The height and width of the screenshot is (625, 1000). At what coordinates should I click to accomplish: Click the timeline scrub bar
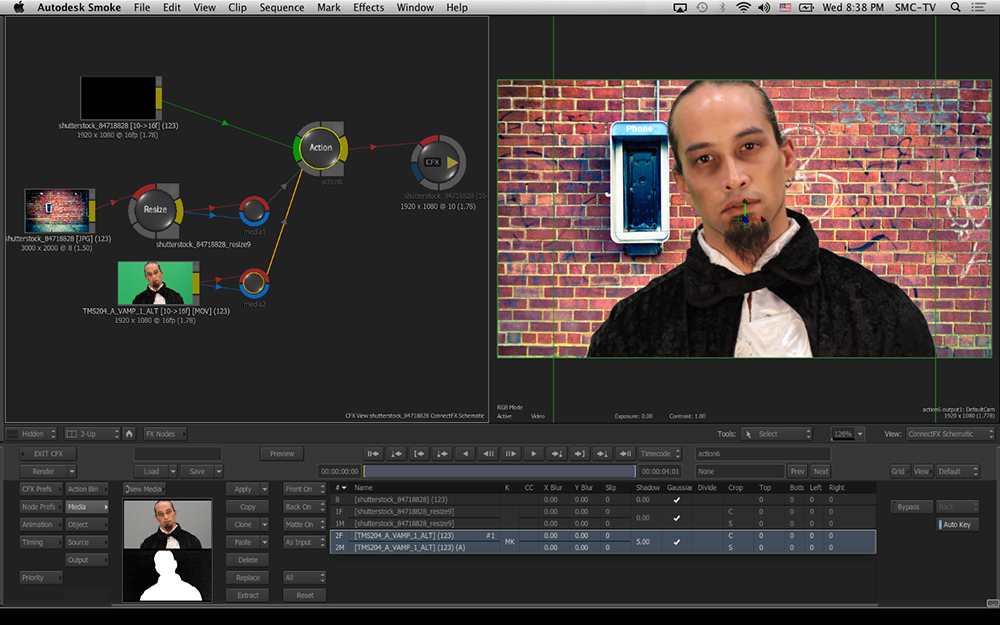pyautogui.click(x=498, y=471)
